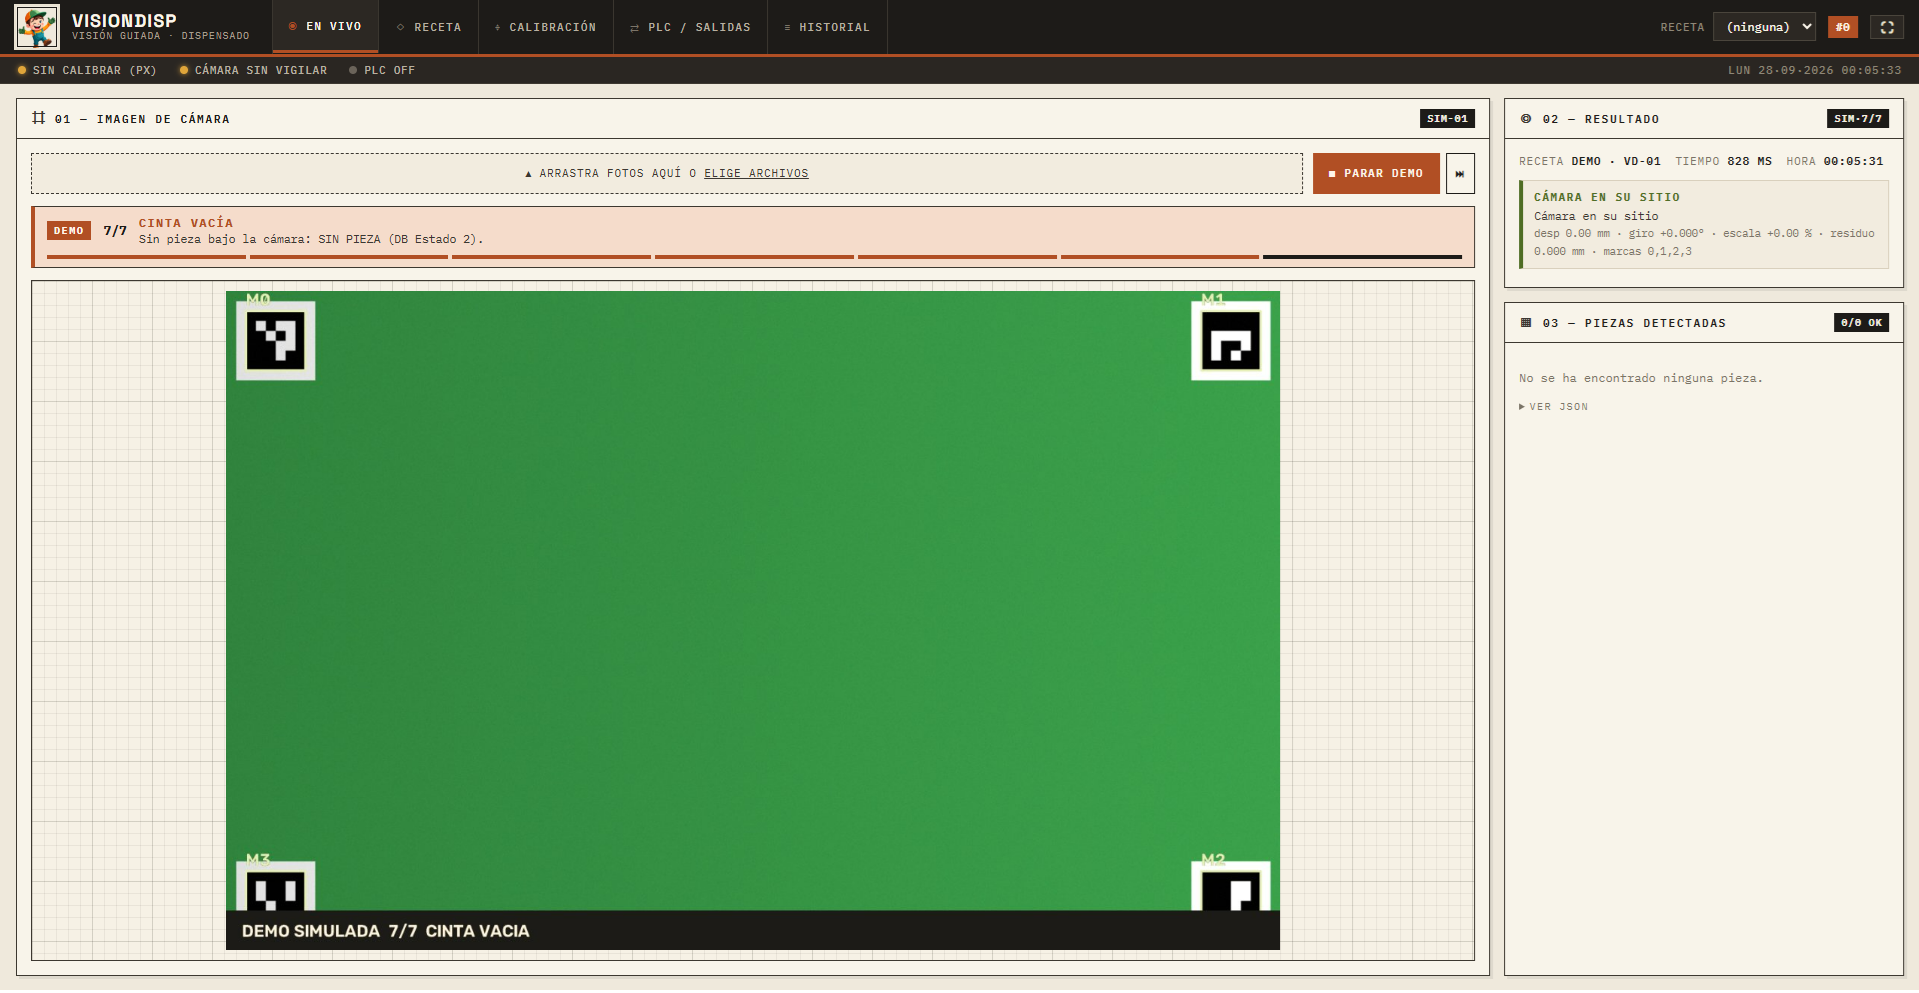This screenshot has width=1919, height=993.
Task: Switch to the En Vivo tab
Action: [x=325, y=27]
